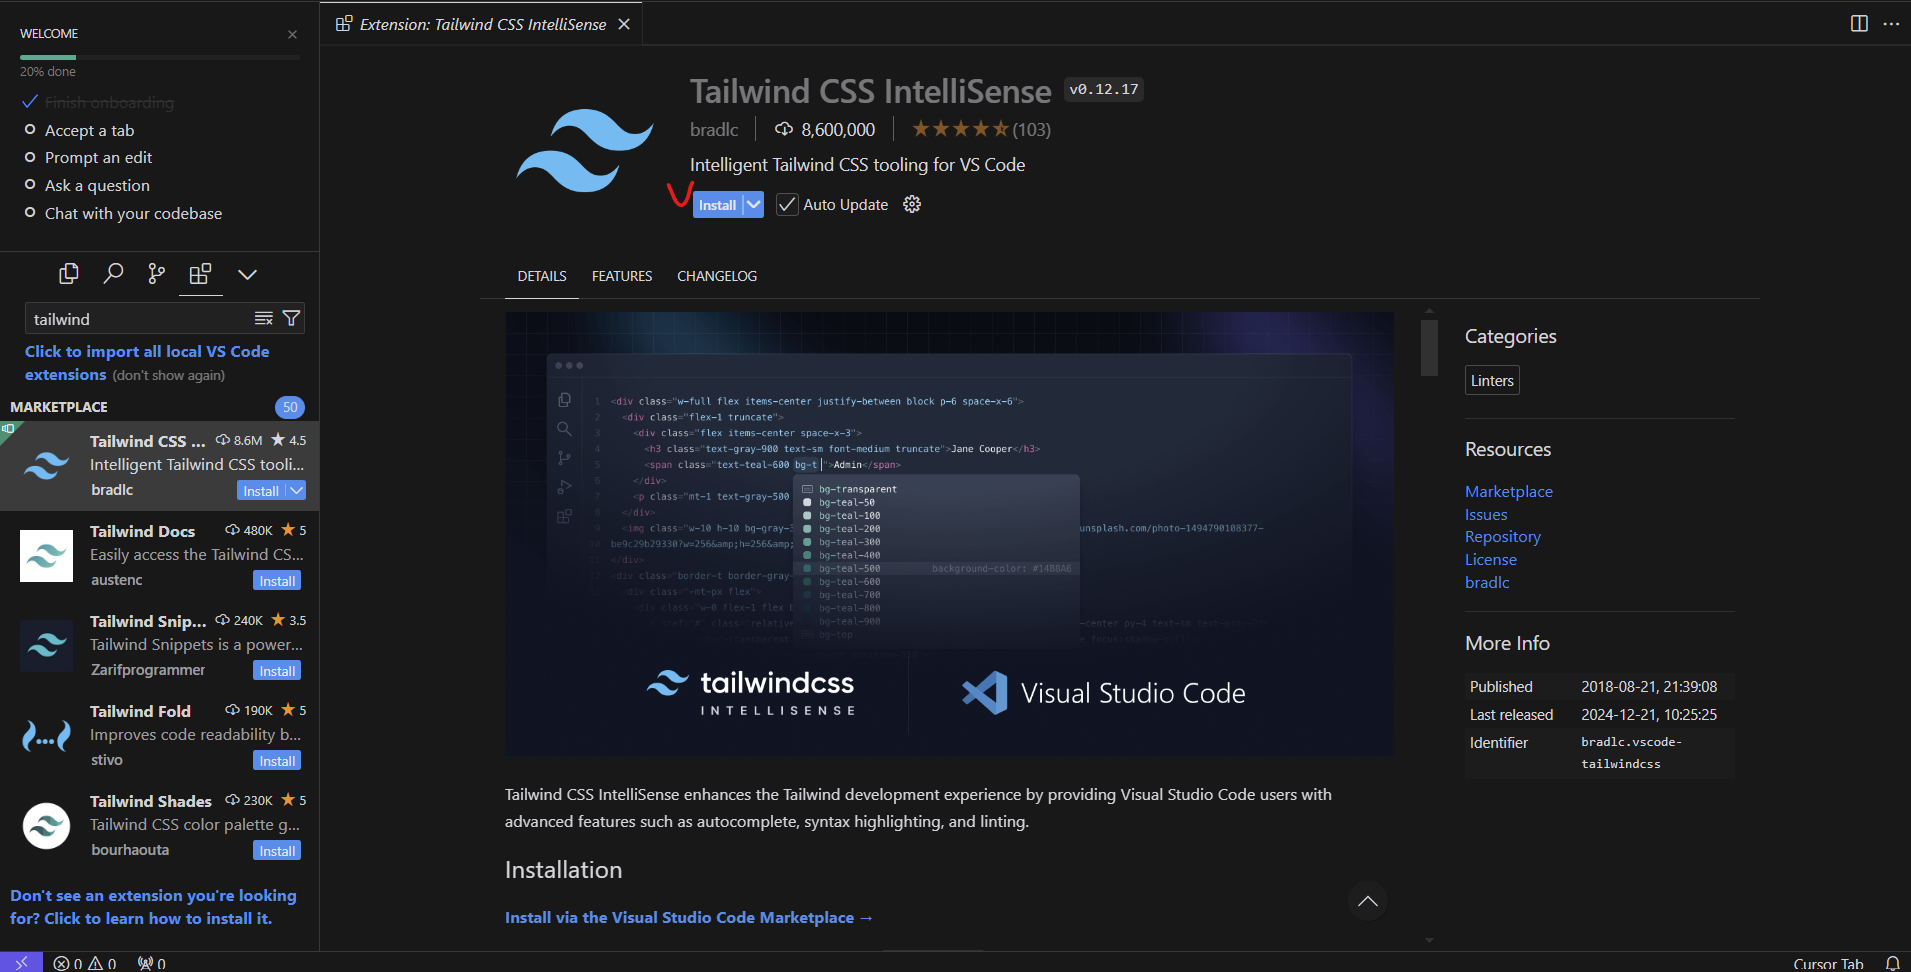
Task: Click the marketplace results count badge 50
Action: coord(290,407)
